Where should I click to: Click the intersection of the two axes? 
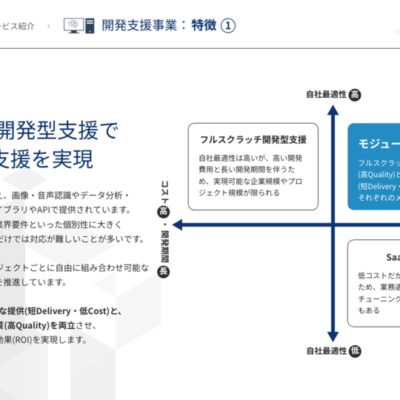tap(333, 225)
